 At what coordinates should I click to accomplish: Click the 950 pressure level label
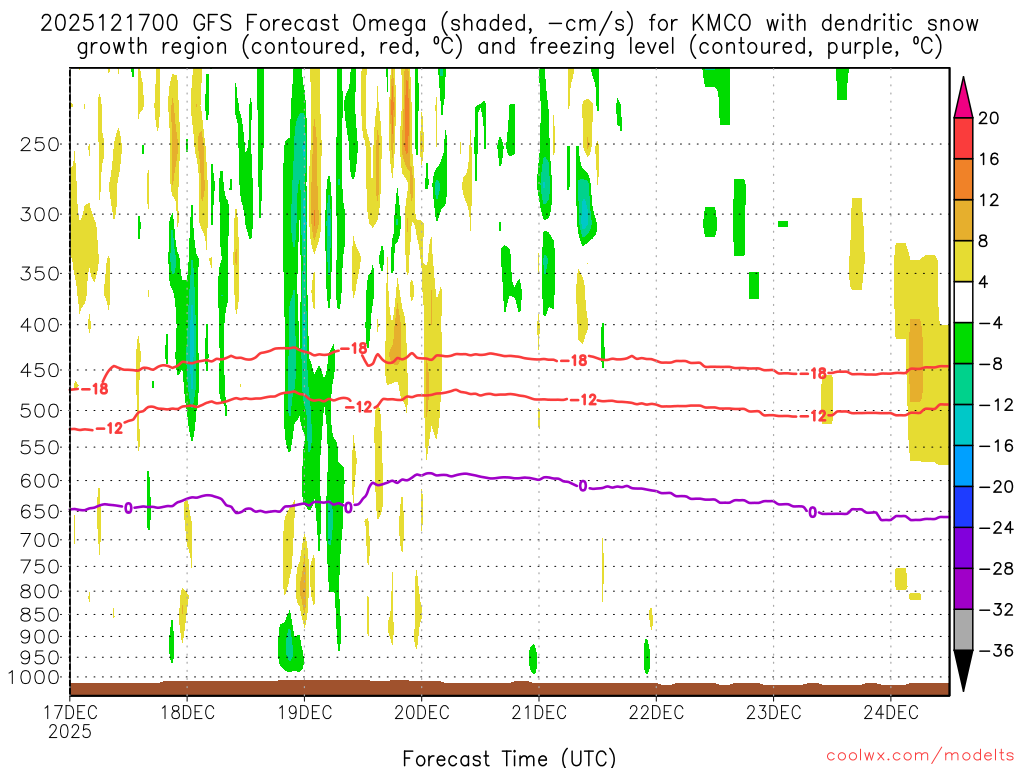[x=40, y=658]
